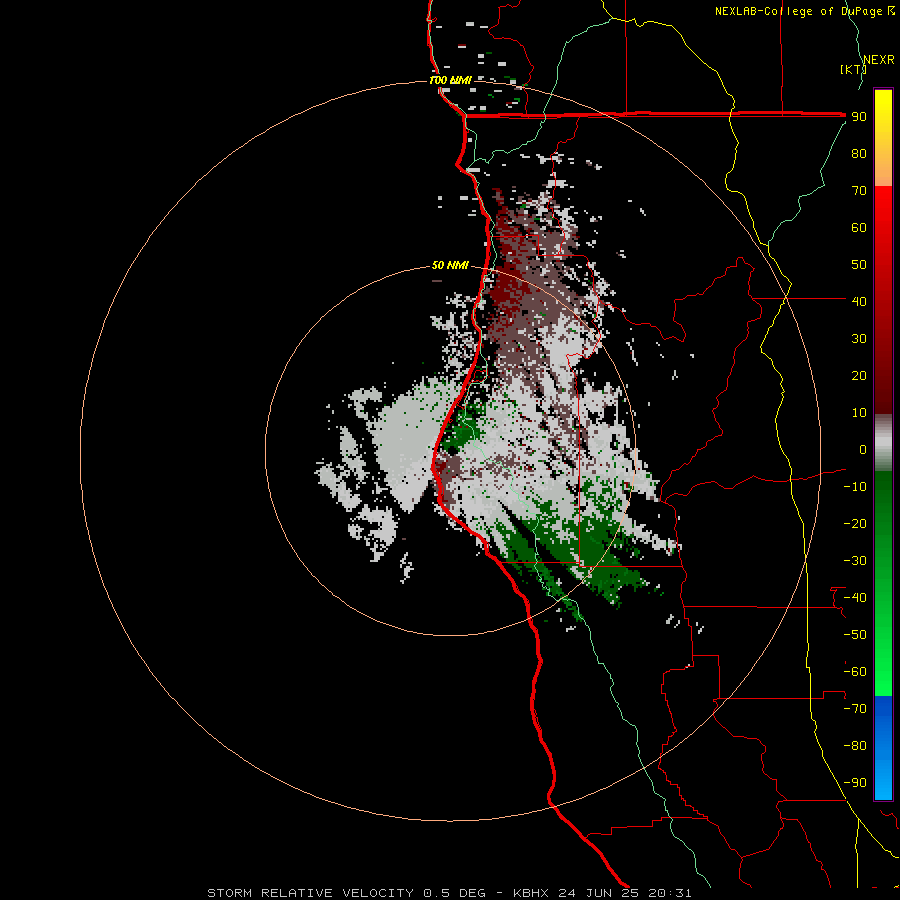900x900 pixels.
Task: Click the KT units label above the scale
Action: [x=853, y=69]
